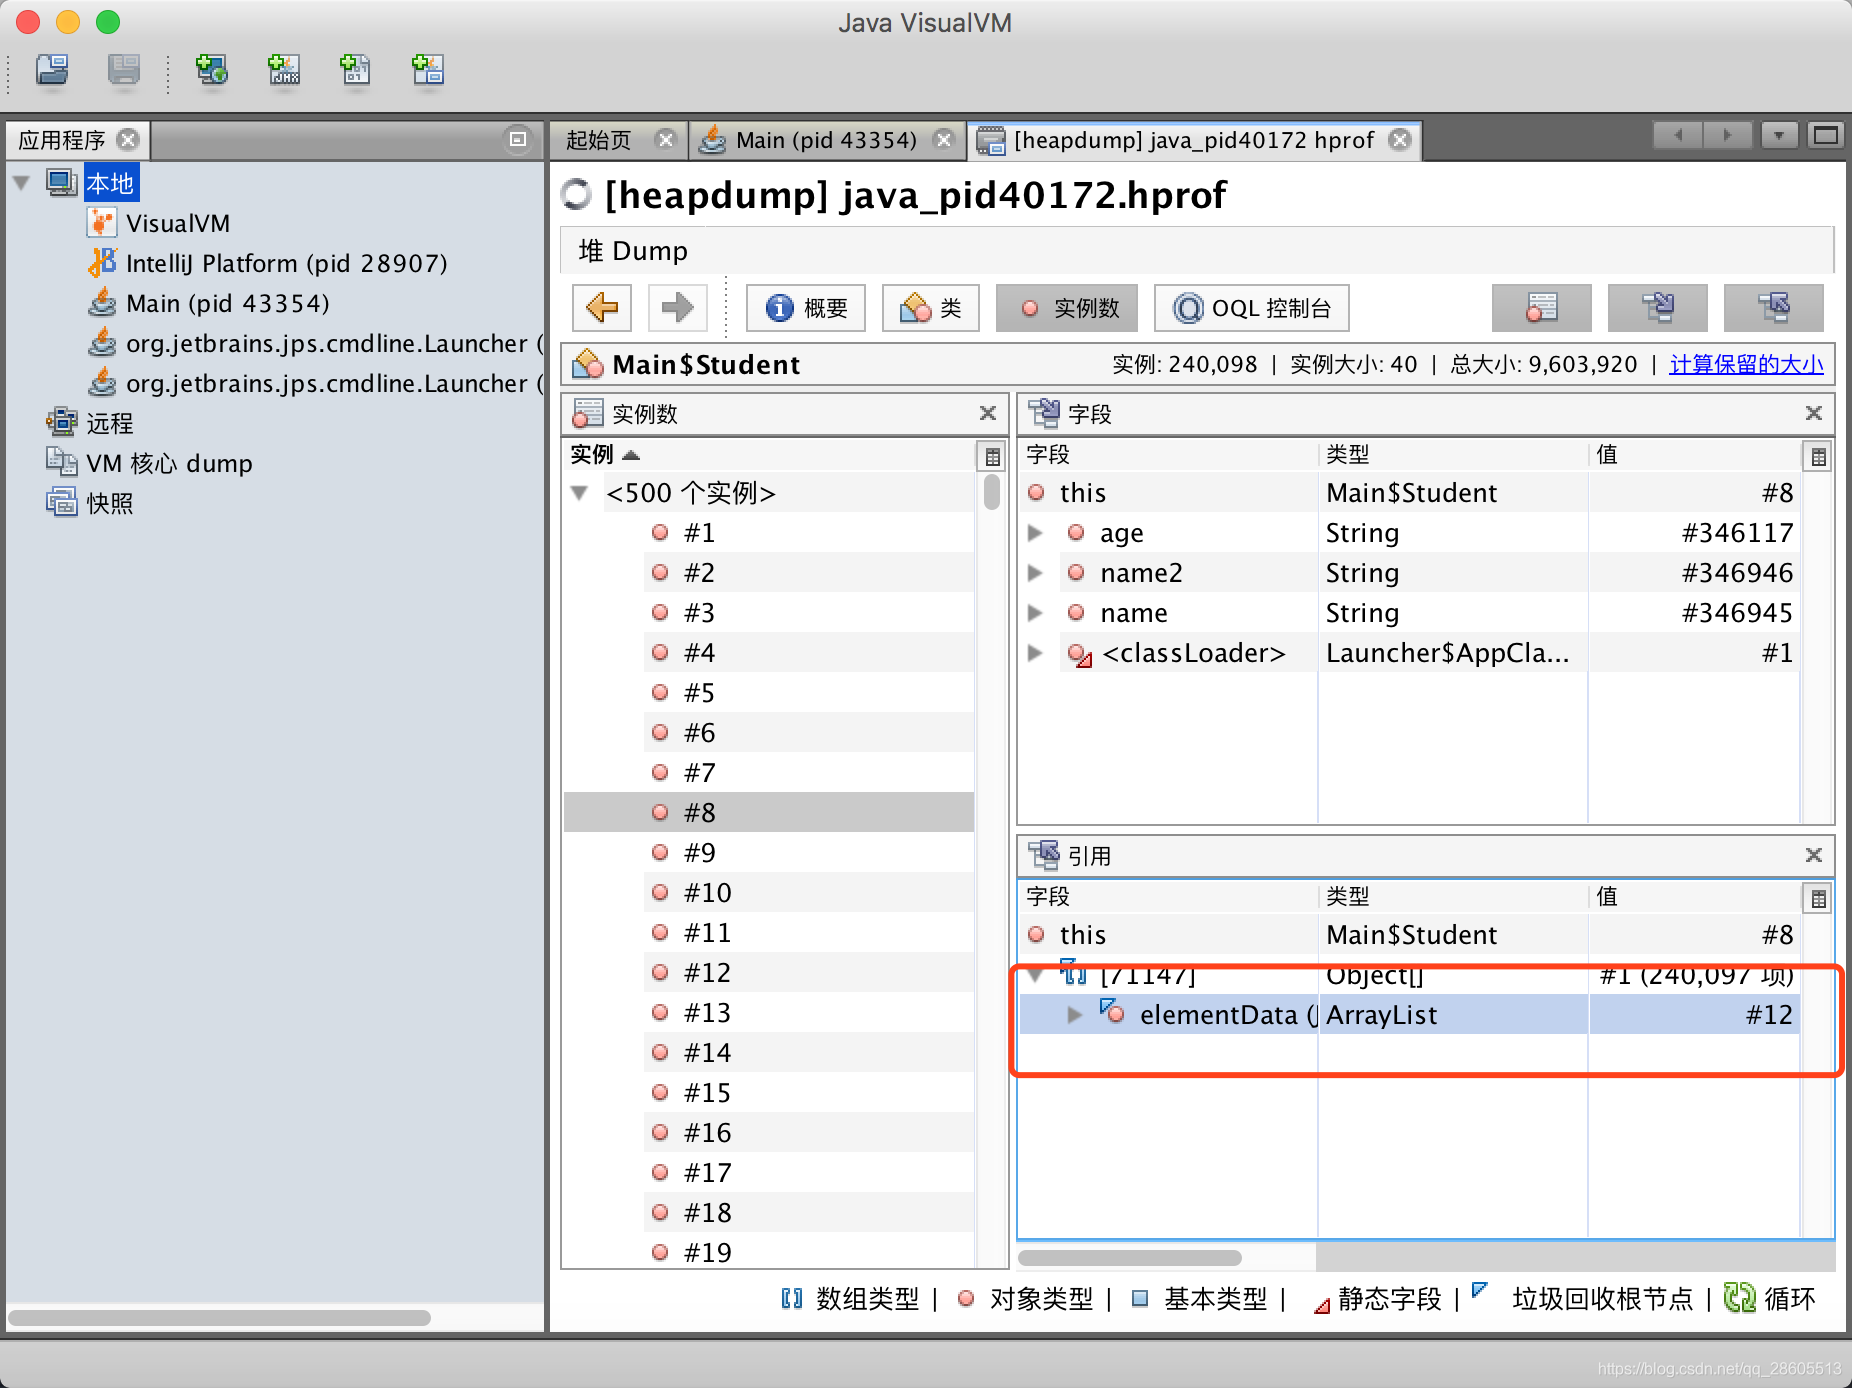Expand the name2 field row

[1036, 573]
